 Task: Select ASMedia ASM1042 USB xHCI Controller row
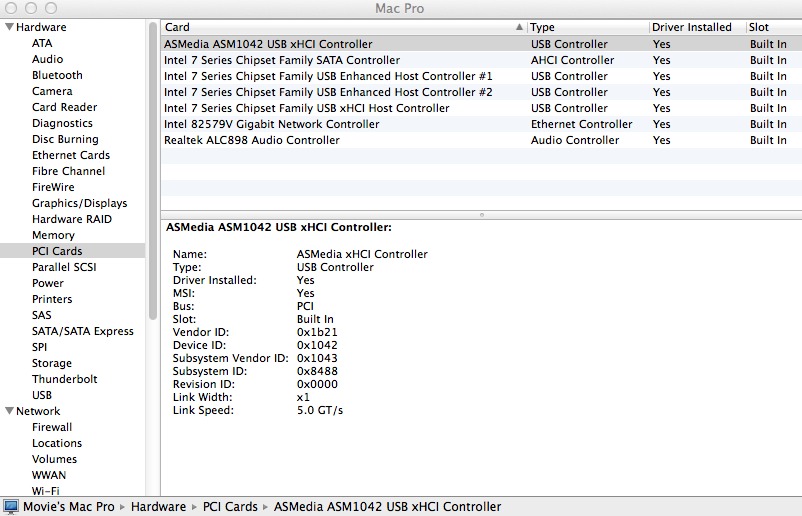481,44
